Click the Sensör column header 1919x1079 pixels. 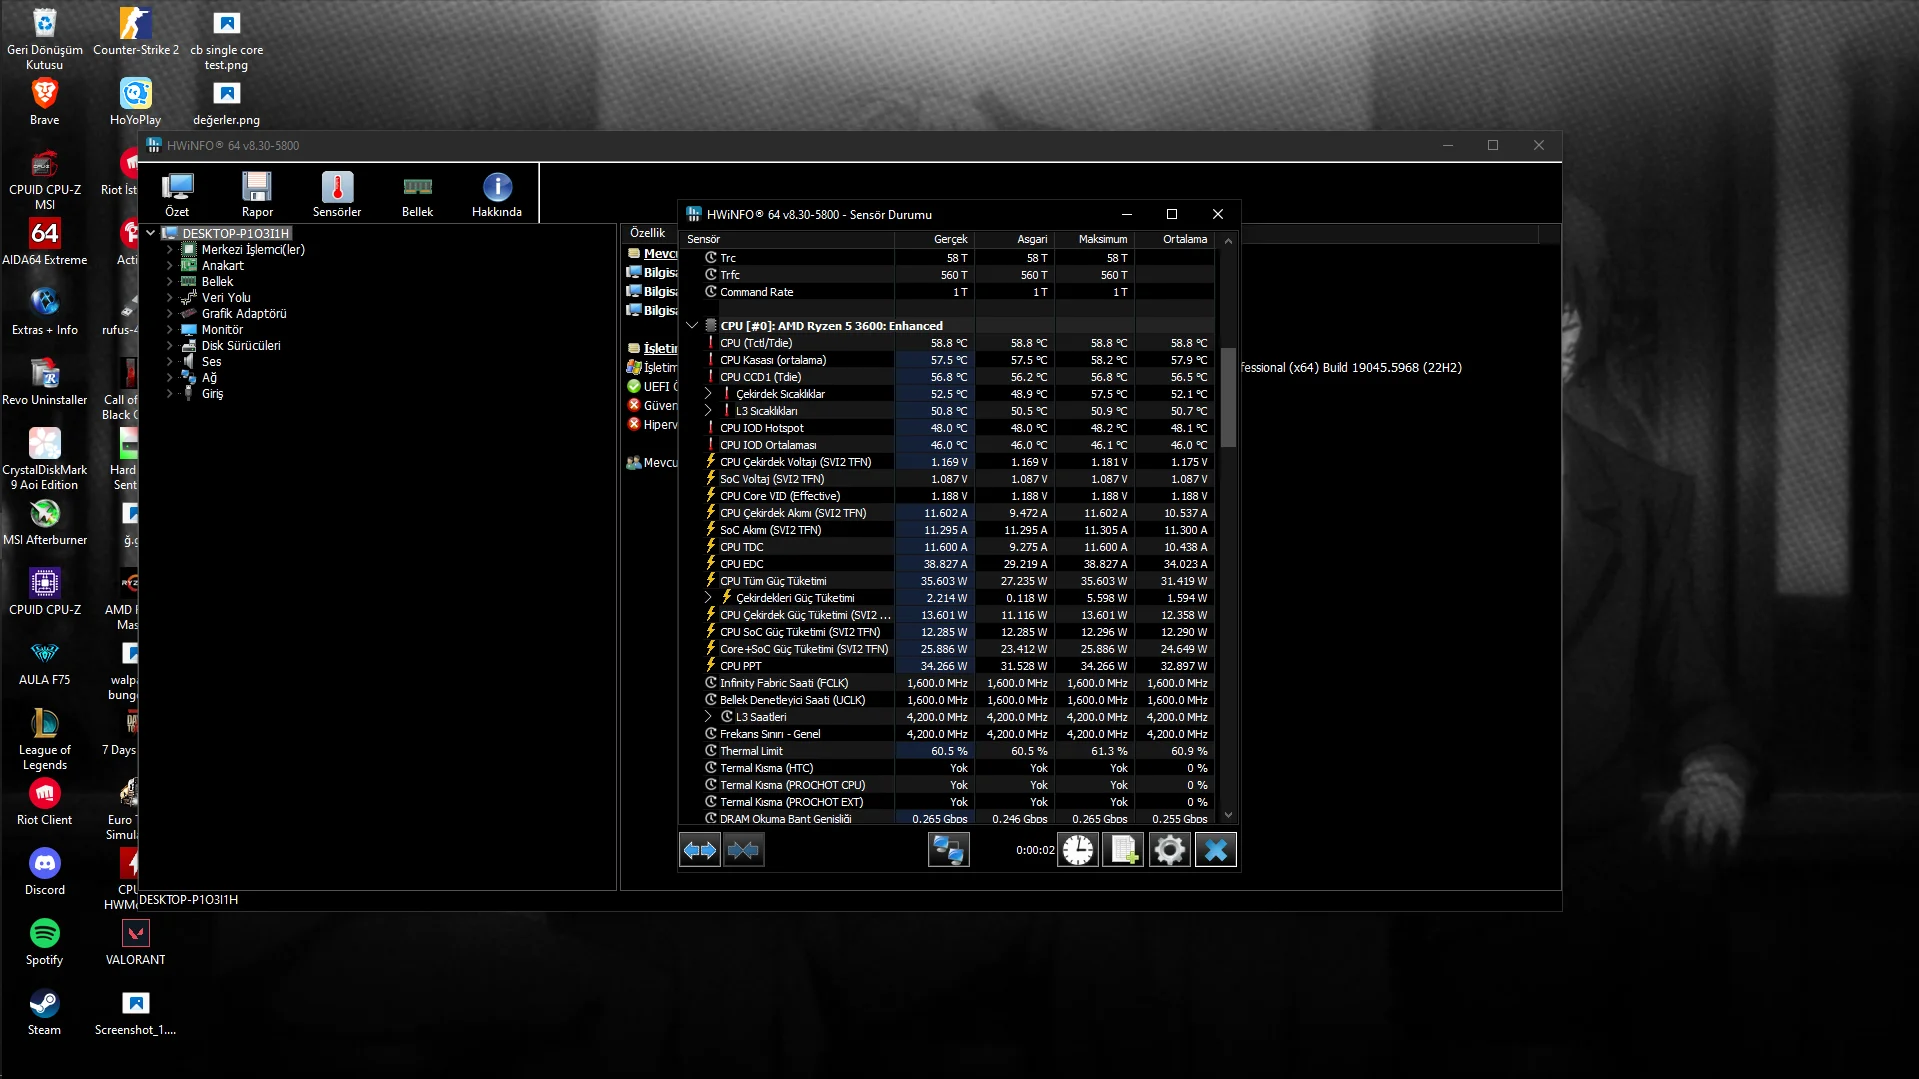[x=787, y=240]
